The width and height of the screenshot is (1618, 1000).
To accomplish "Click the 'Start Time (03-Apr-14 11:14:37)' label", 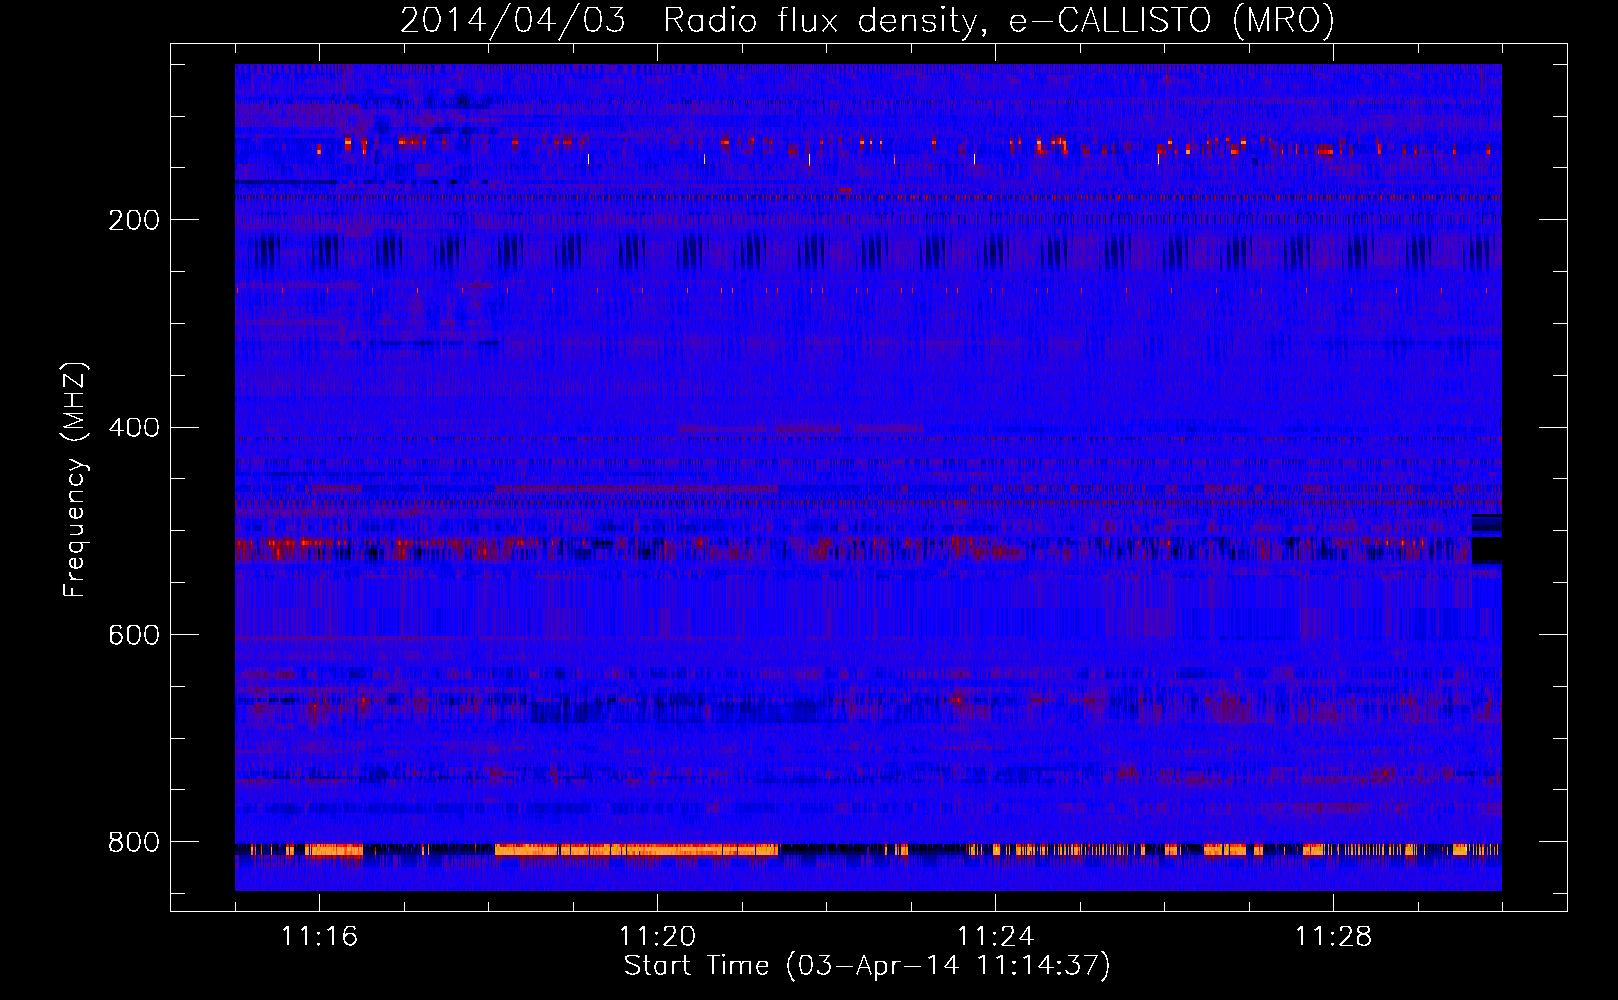I will point(867,966).
